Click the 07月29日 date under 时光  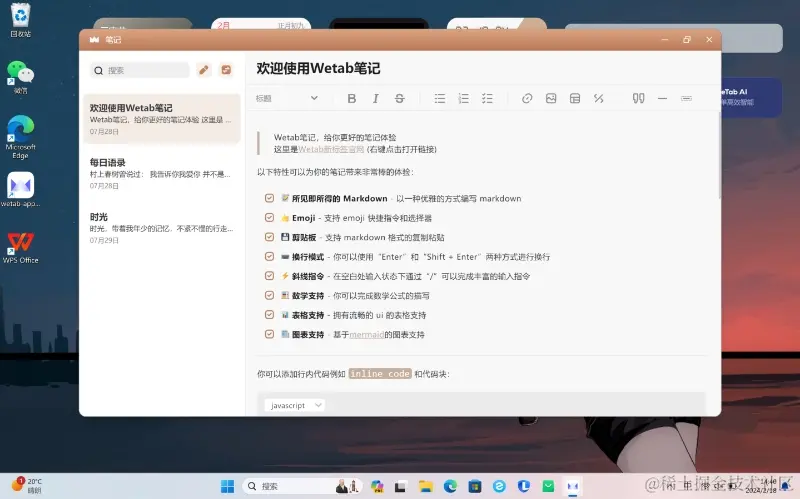104,240
